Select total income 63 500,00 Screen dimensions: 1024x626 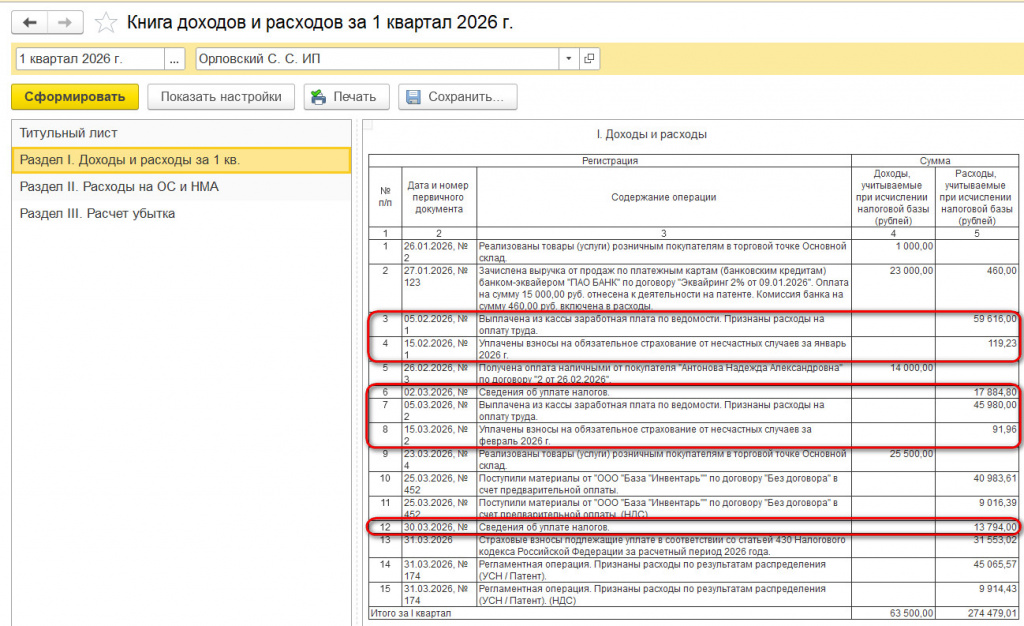pyautogui.click(x=893, y=614)
